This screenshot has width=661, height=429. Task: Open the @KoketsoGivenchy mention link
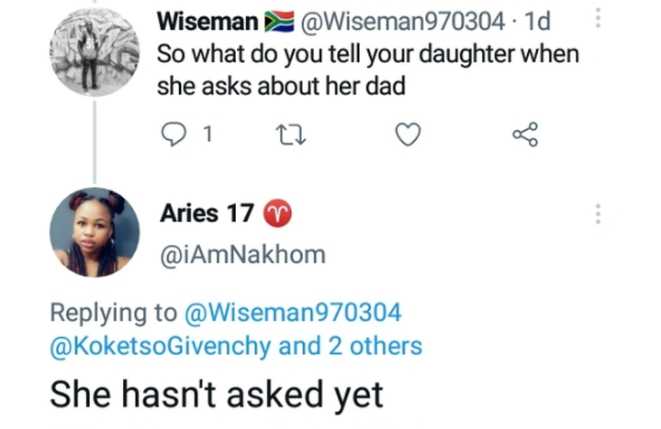162,346
